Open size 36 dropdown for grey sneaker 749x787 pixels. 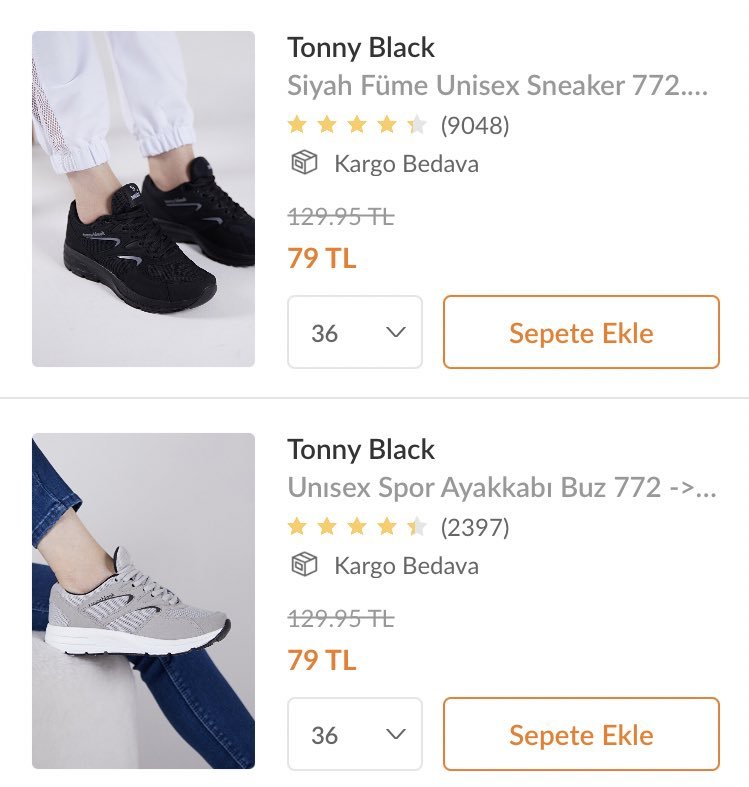click(354, 734)
